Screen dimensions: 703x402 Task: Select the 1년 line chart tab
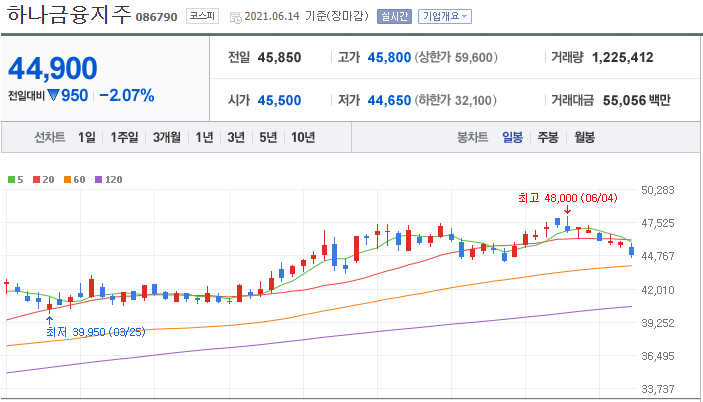[204, 137]
